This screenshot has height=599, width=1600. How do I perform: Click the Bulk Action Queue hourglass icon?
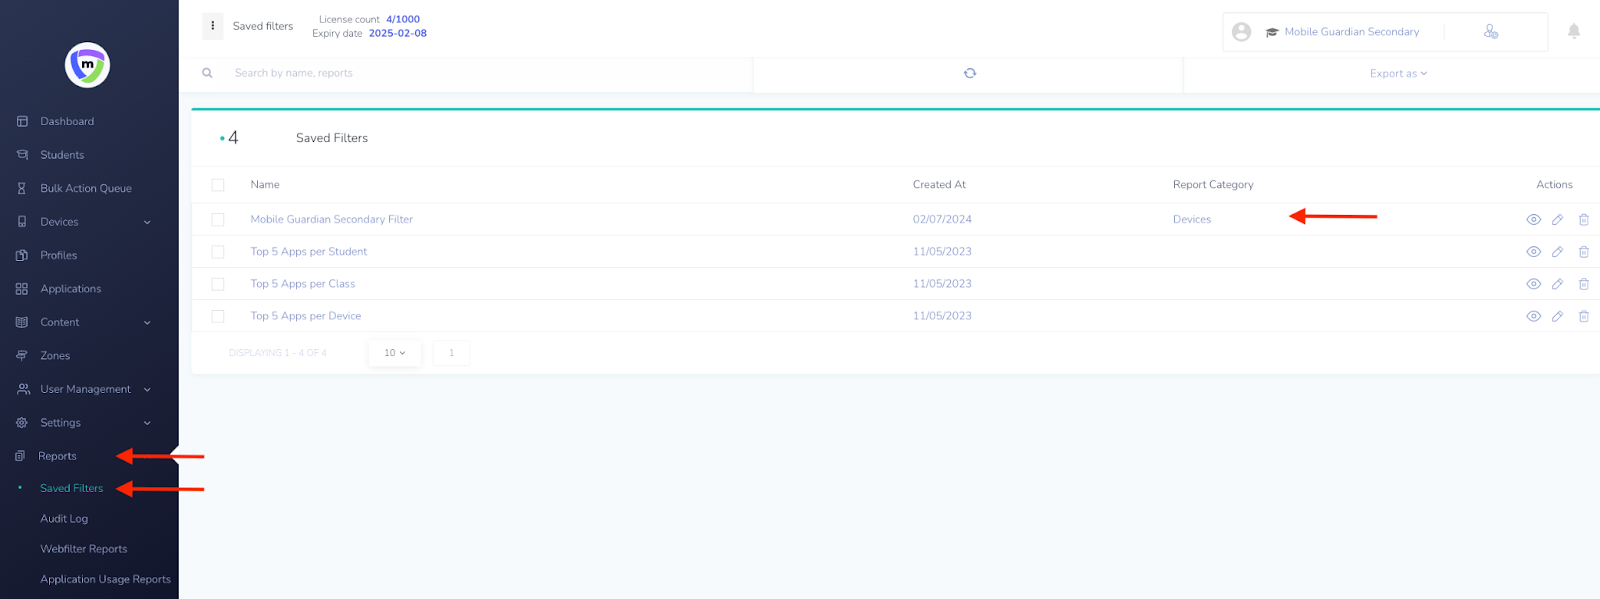[x=22, y=188]
